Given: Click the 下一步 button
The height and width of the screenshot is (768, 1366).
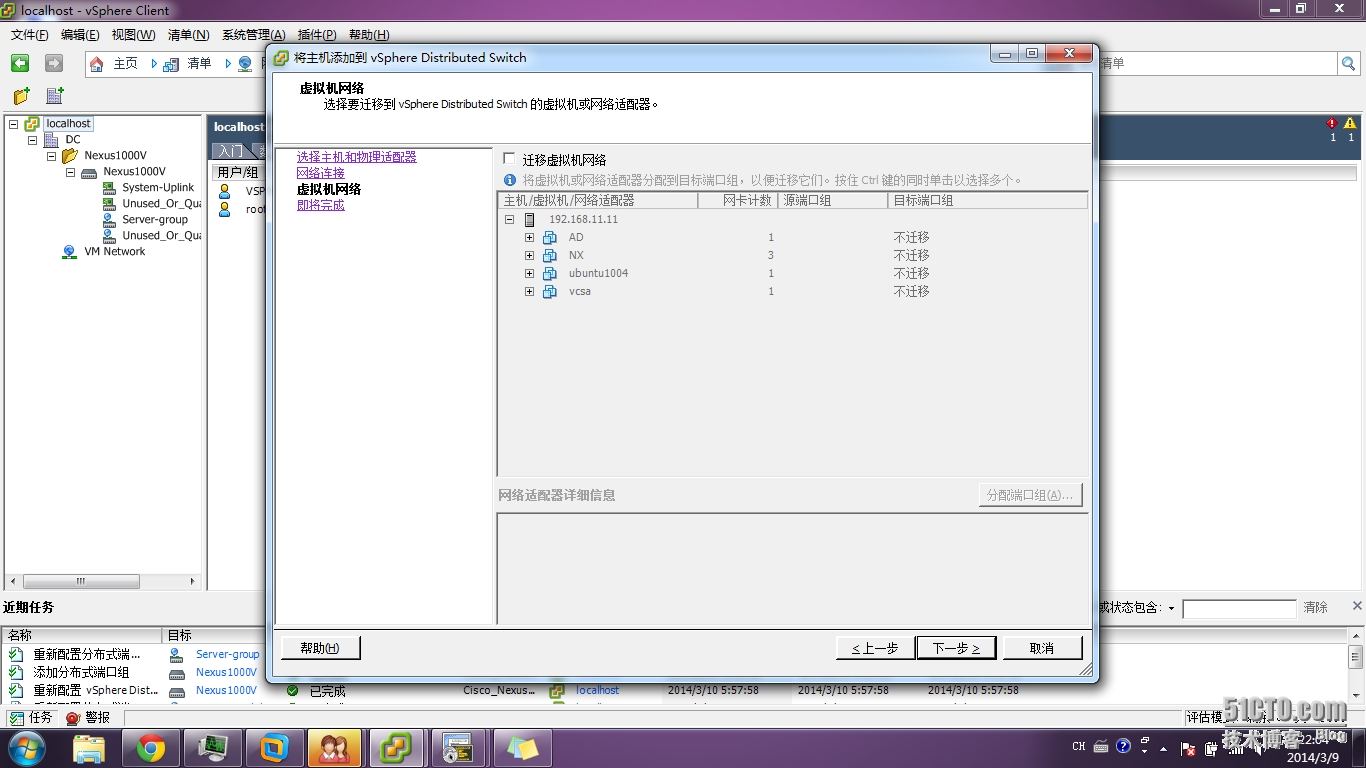Looking at the screenshot, I should coord(956,648).
